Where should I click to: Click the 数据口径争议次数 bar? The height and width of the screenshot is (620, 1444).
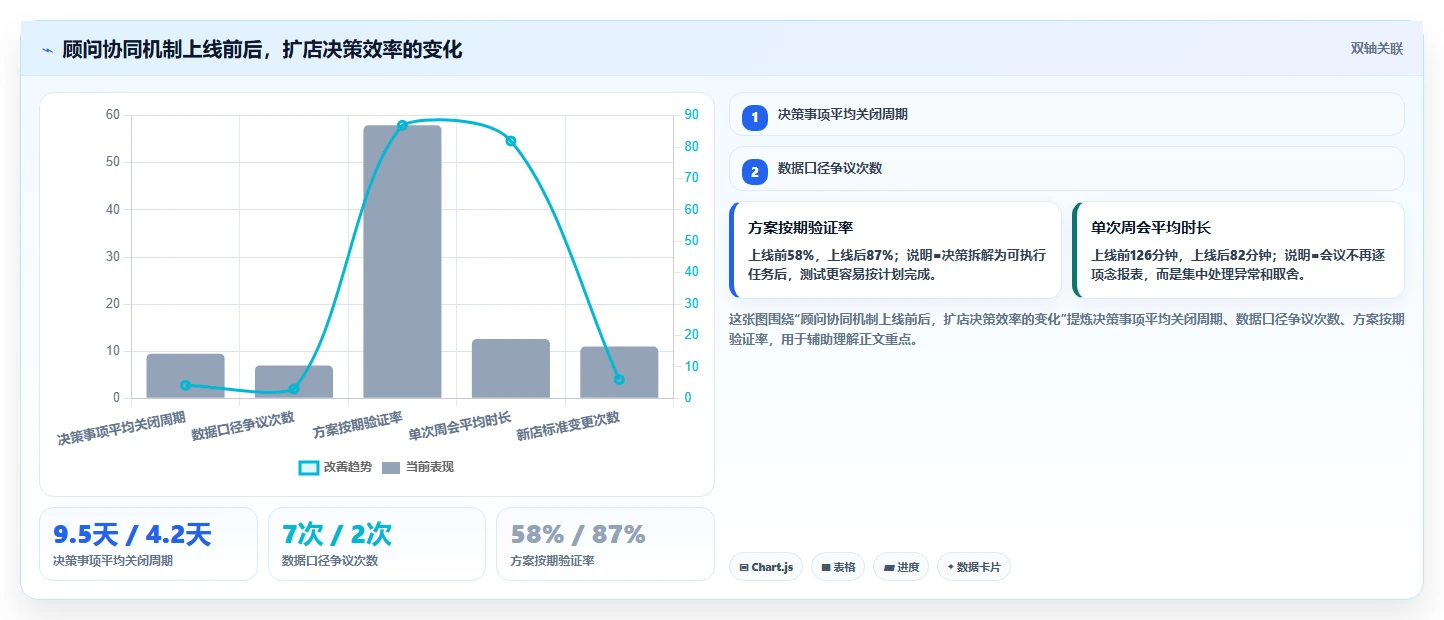[x=294, y=382]
